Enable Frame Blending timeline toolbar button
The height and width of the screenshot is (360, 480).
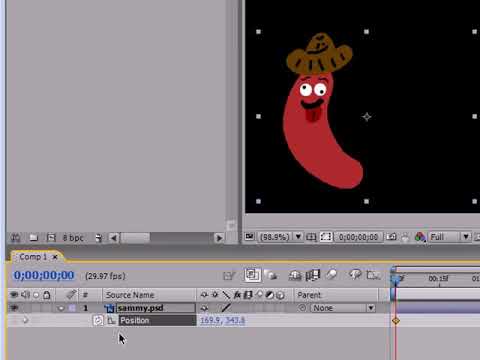313,275
